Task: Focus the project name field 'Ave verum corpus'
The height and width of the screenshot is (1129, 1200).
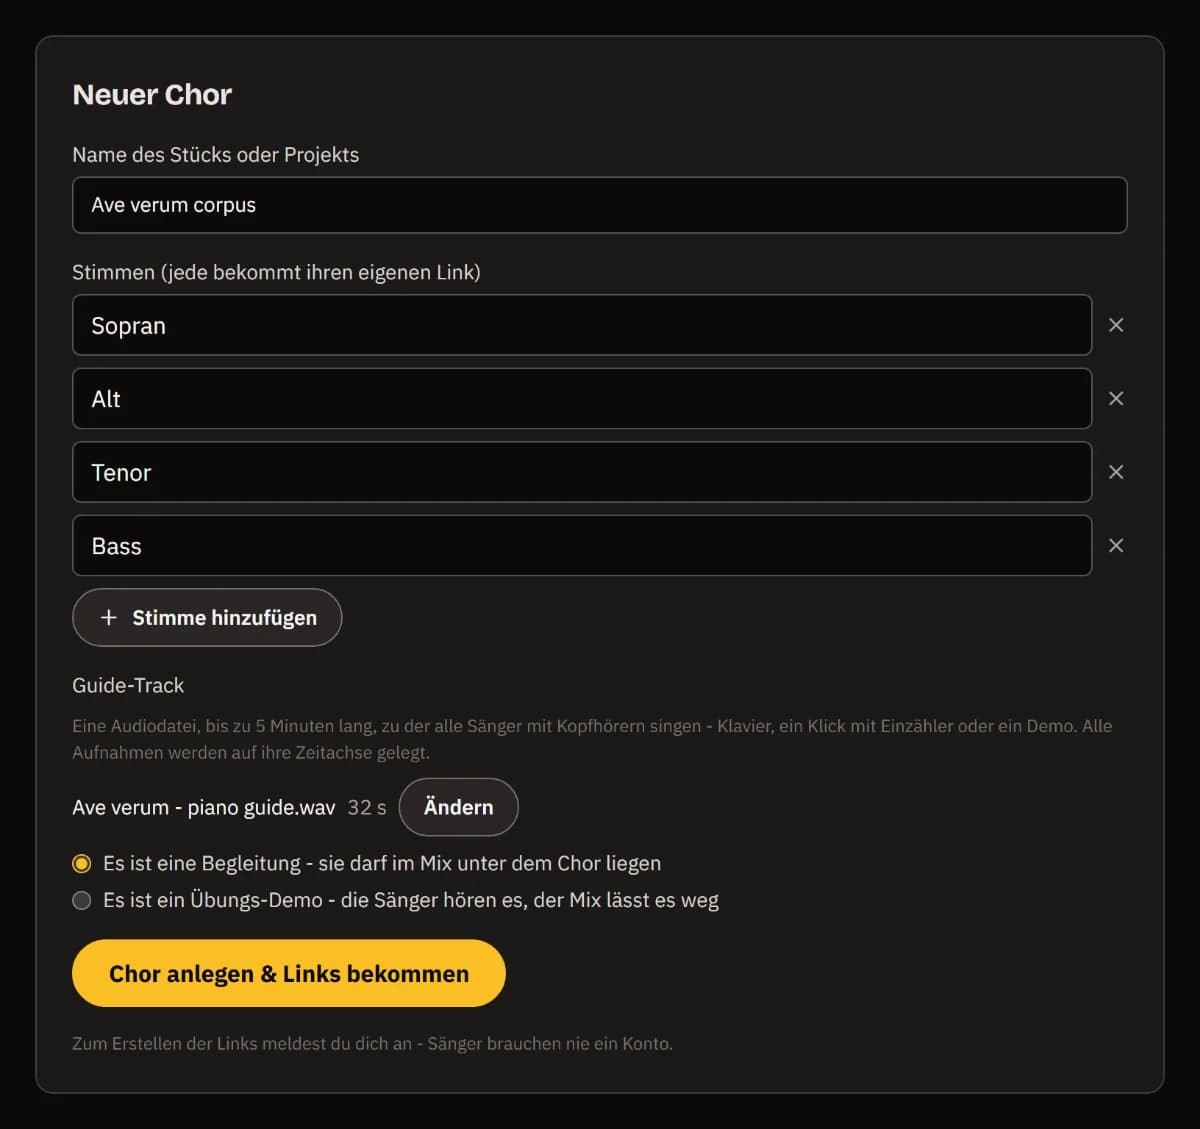Action: coord(600,205)
